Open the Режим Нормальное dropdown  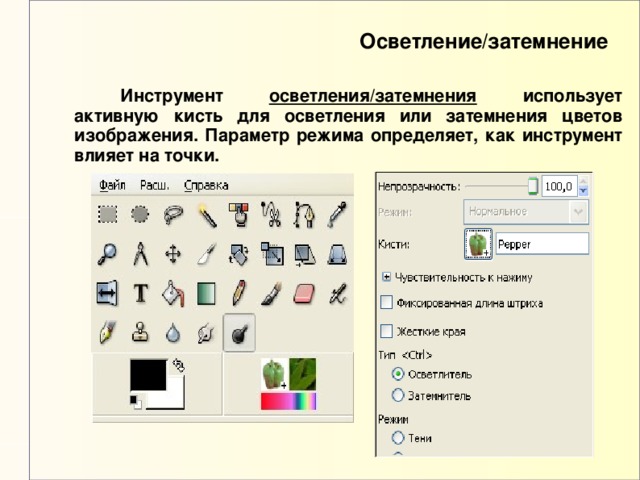[526, 212]
